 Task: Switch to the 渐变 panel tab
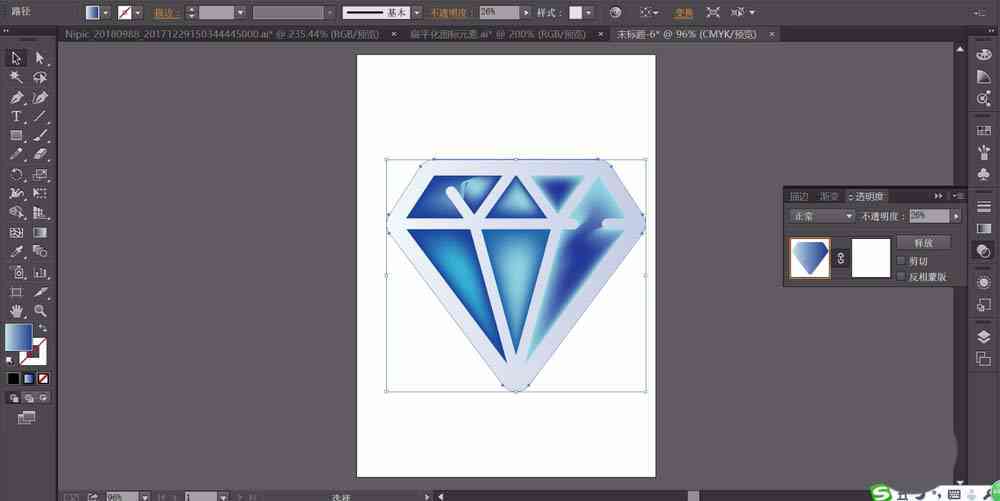pyautogui.click(x=829, y=196)
